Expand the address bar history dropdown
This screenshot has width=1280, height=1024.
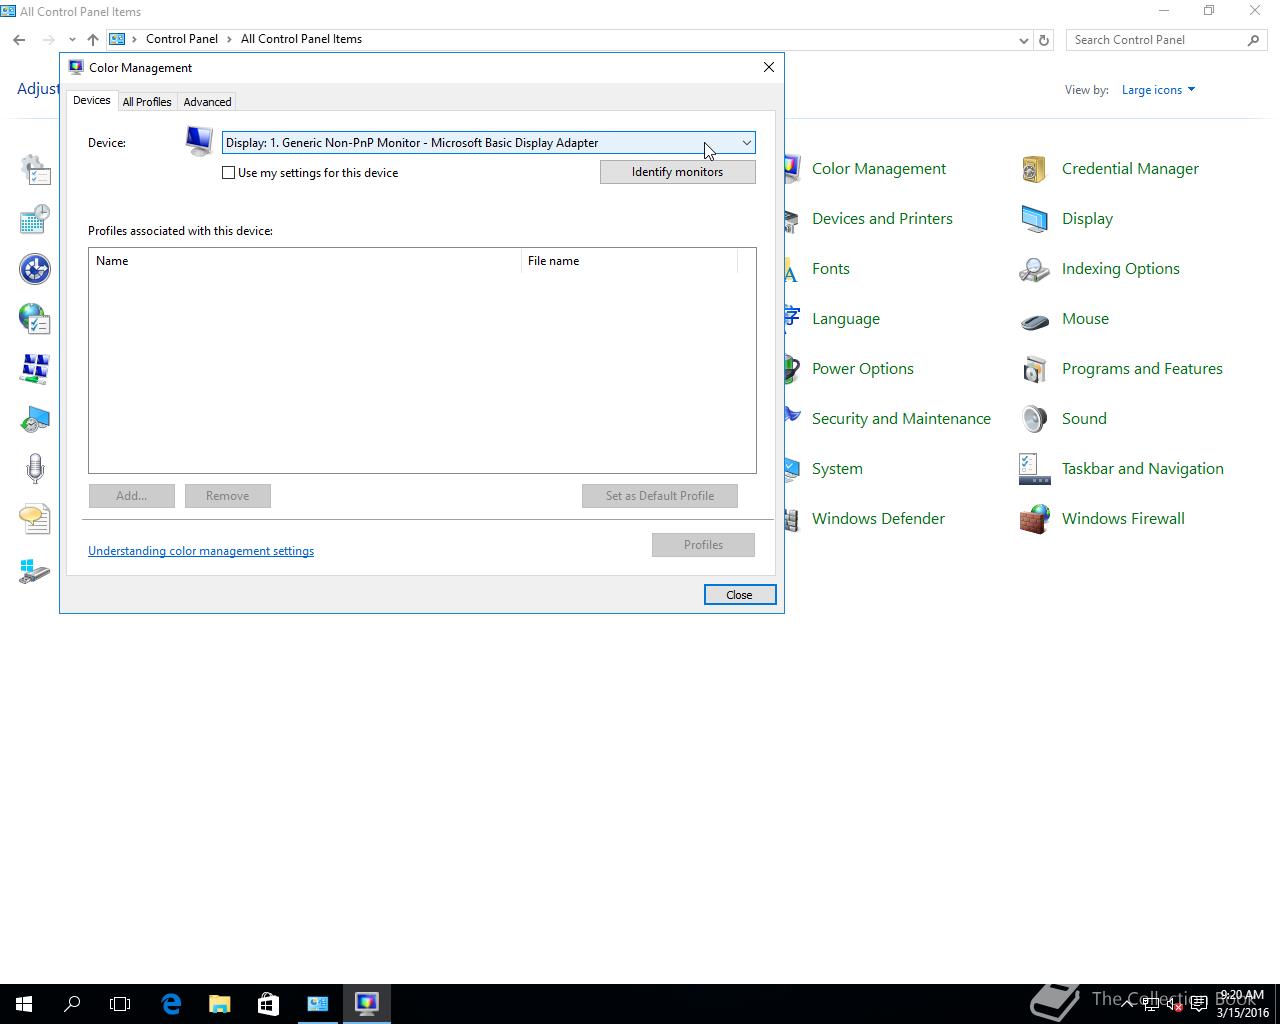pos(1023,40)
